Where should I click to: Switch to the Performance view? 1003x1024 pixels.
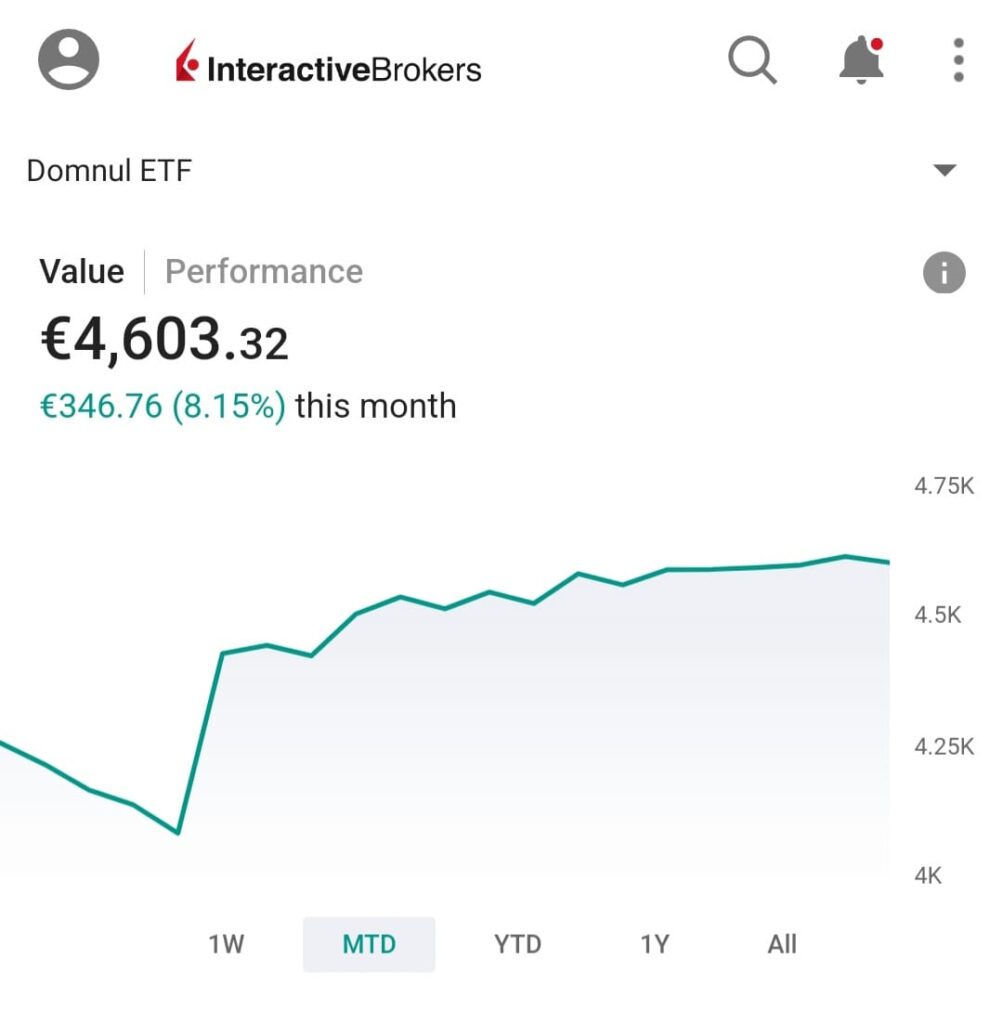click(x=264, y=272)
